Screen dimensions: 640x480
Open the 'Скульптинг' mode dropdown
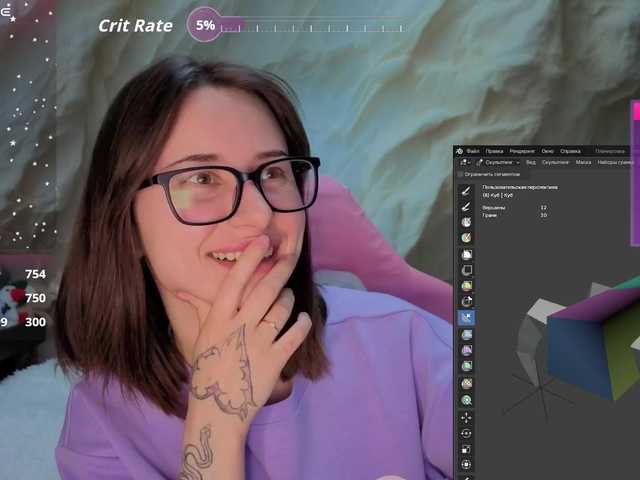point(498,162)
